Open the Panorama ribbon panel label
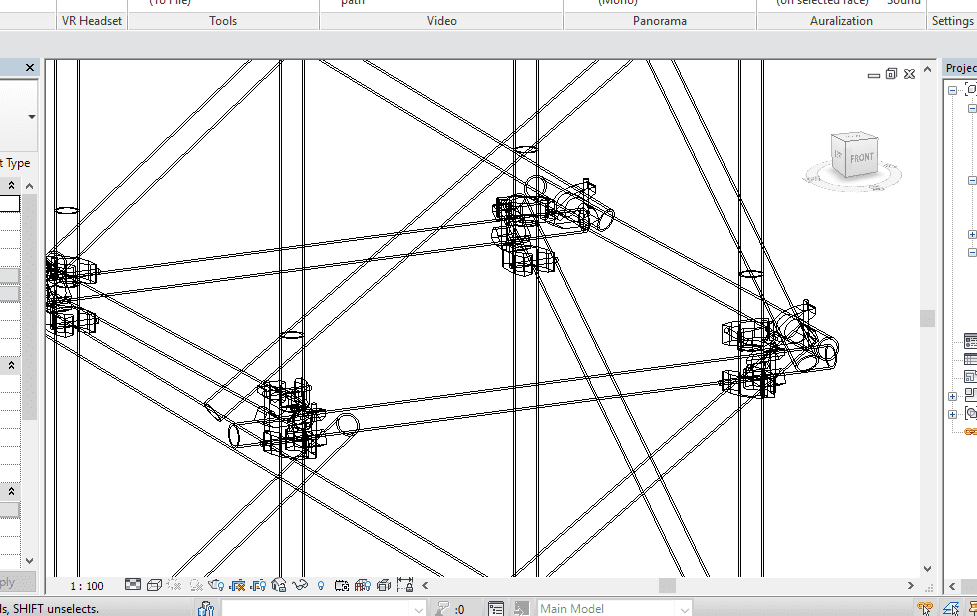 pos(660,21)
